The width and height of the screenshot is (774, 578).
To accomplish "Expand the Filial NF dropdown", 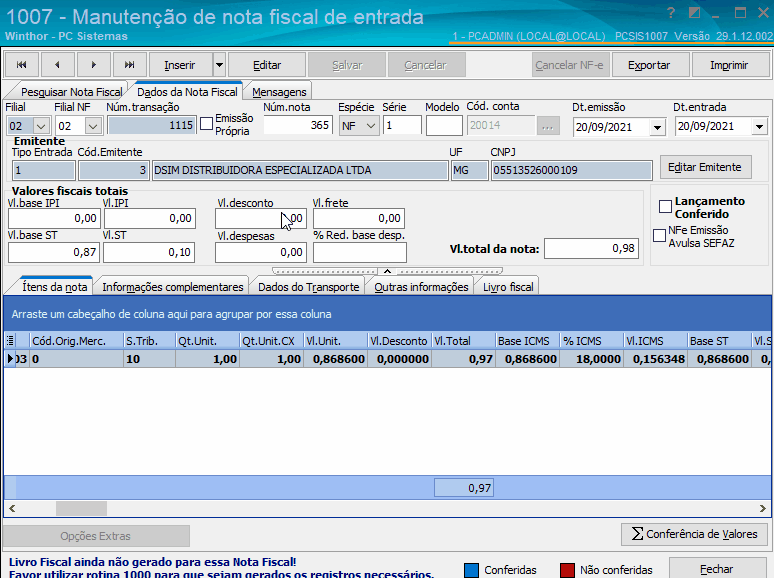I will [93, 126].
